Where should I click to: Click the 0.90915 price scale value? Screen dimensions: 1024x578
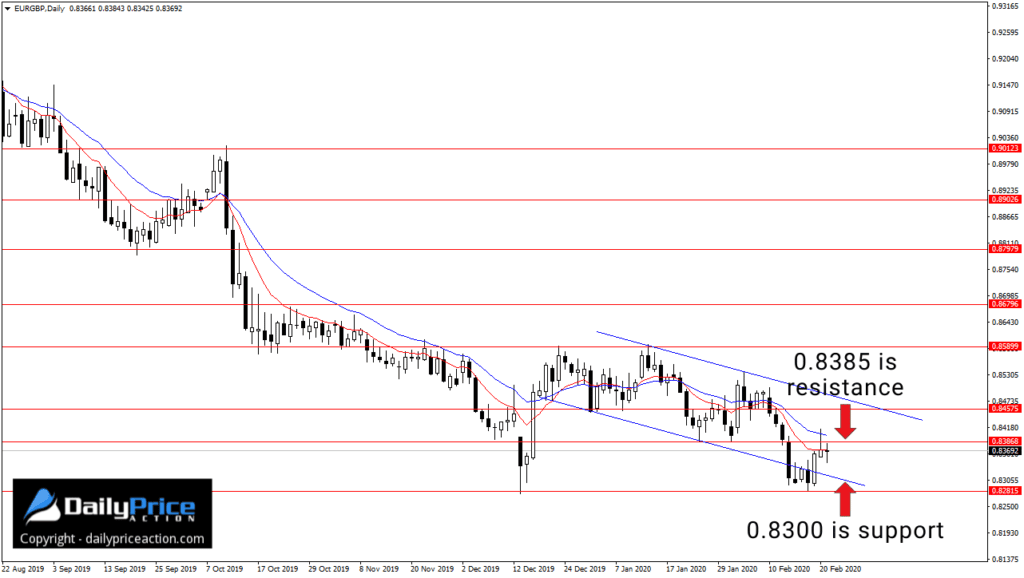pyautogui.click(x=1006, y=111)
